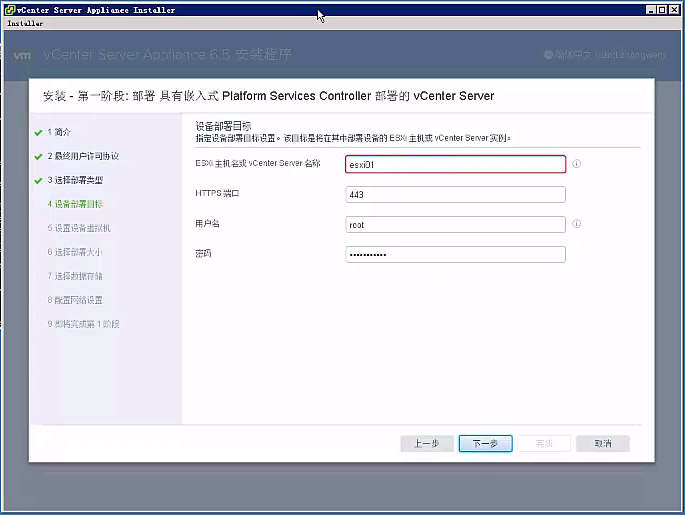The height and width of the screenshot is (515, 685).
Task: Select step 1 简介 in the sidebar
Action: click(x=59, y=132)
